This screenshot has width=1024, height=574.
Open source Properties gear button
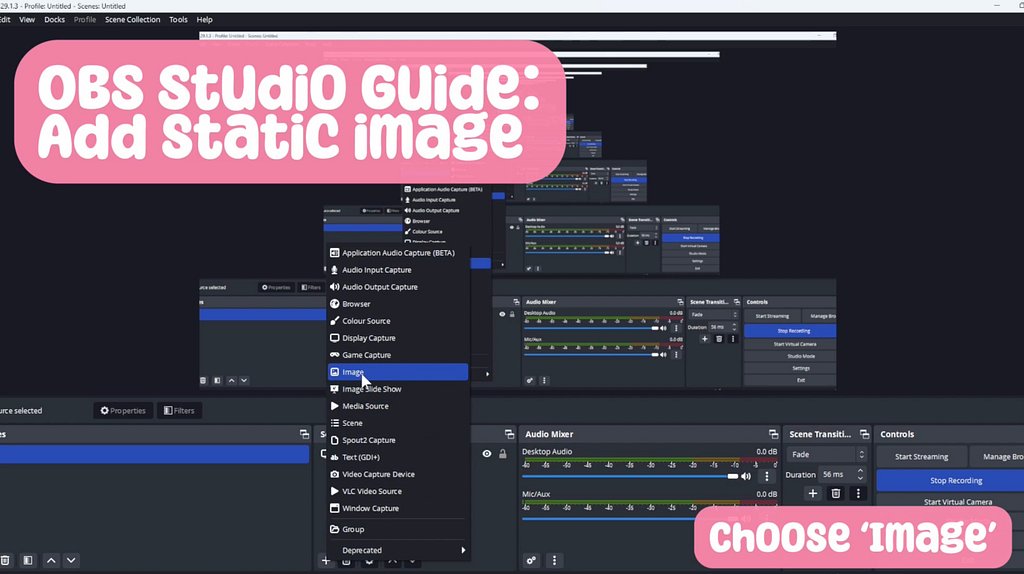[x=123, y=410]
